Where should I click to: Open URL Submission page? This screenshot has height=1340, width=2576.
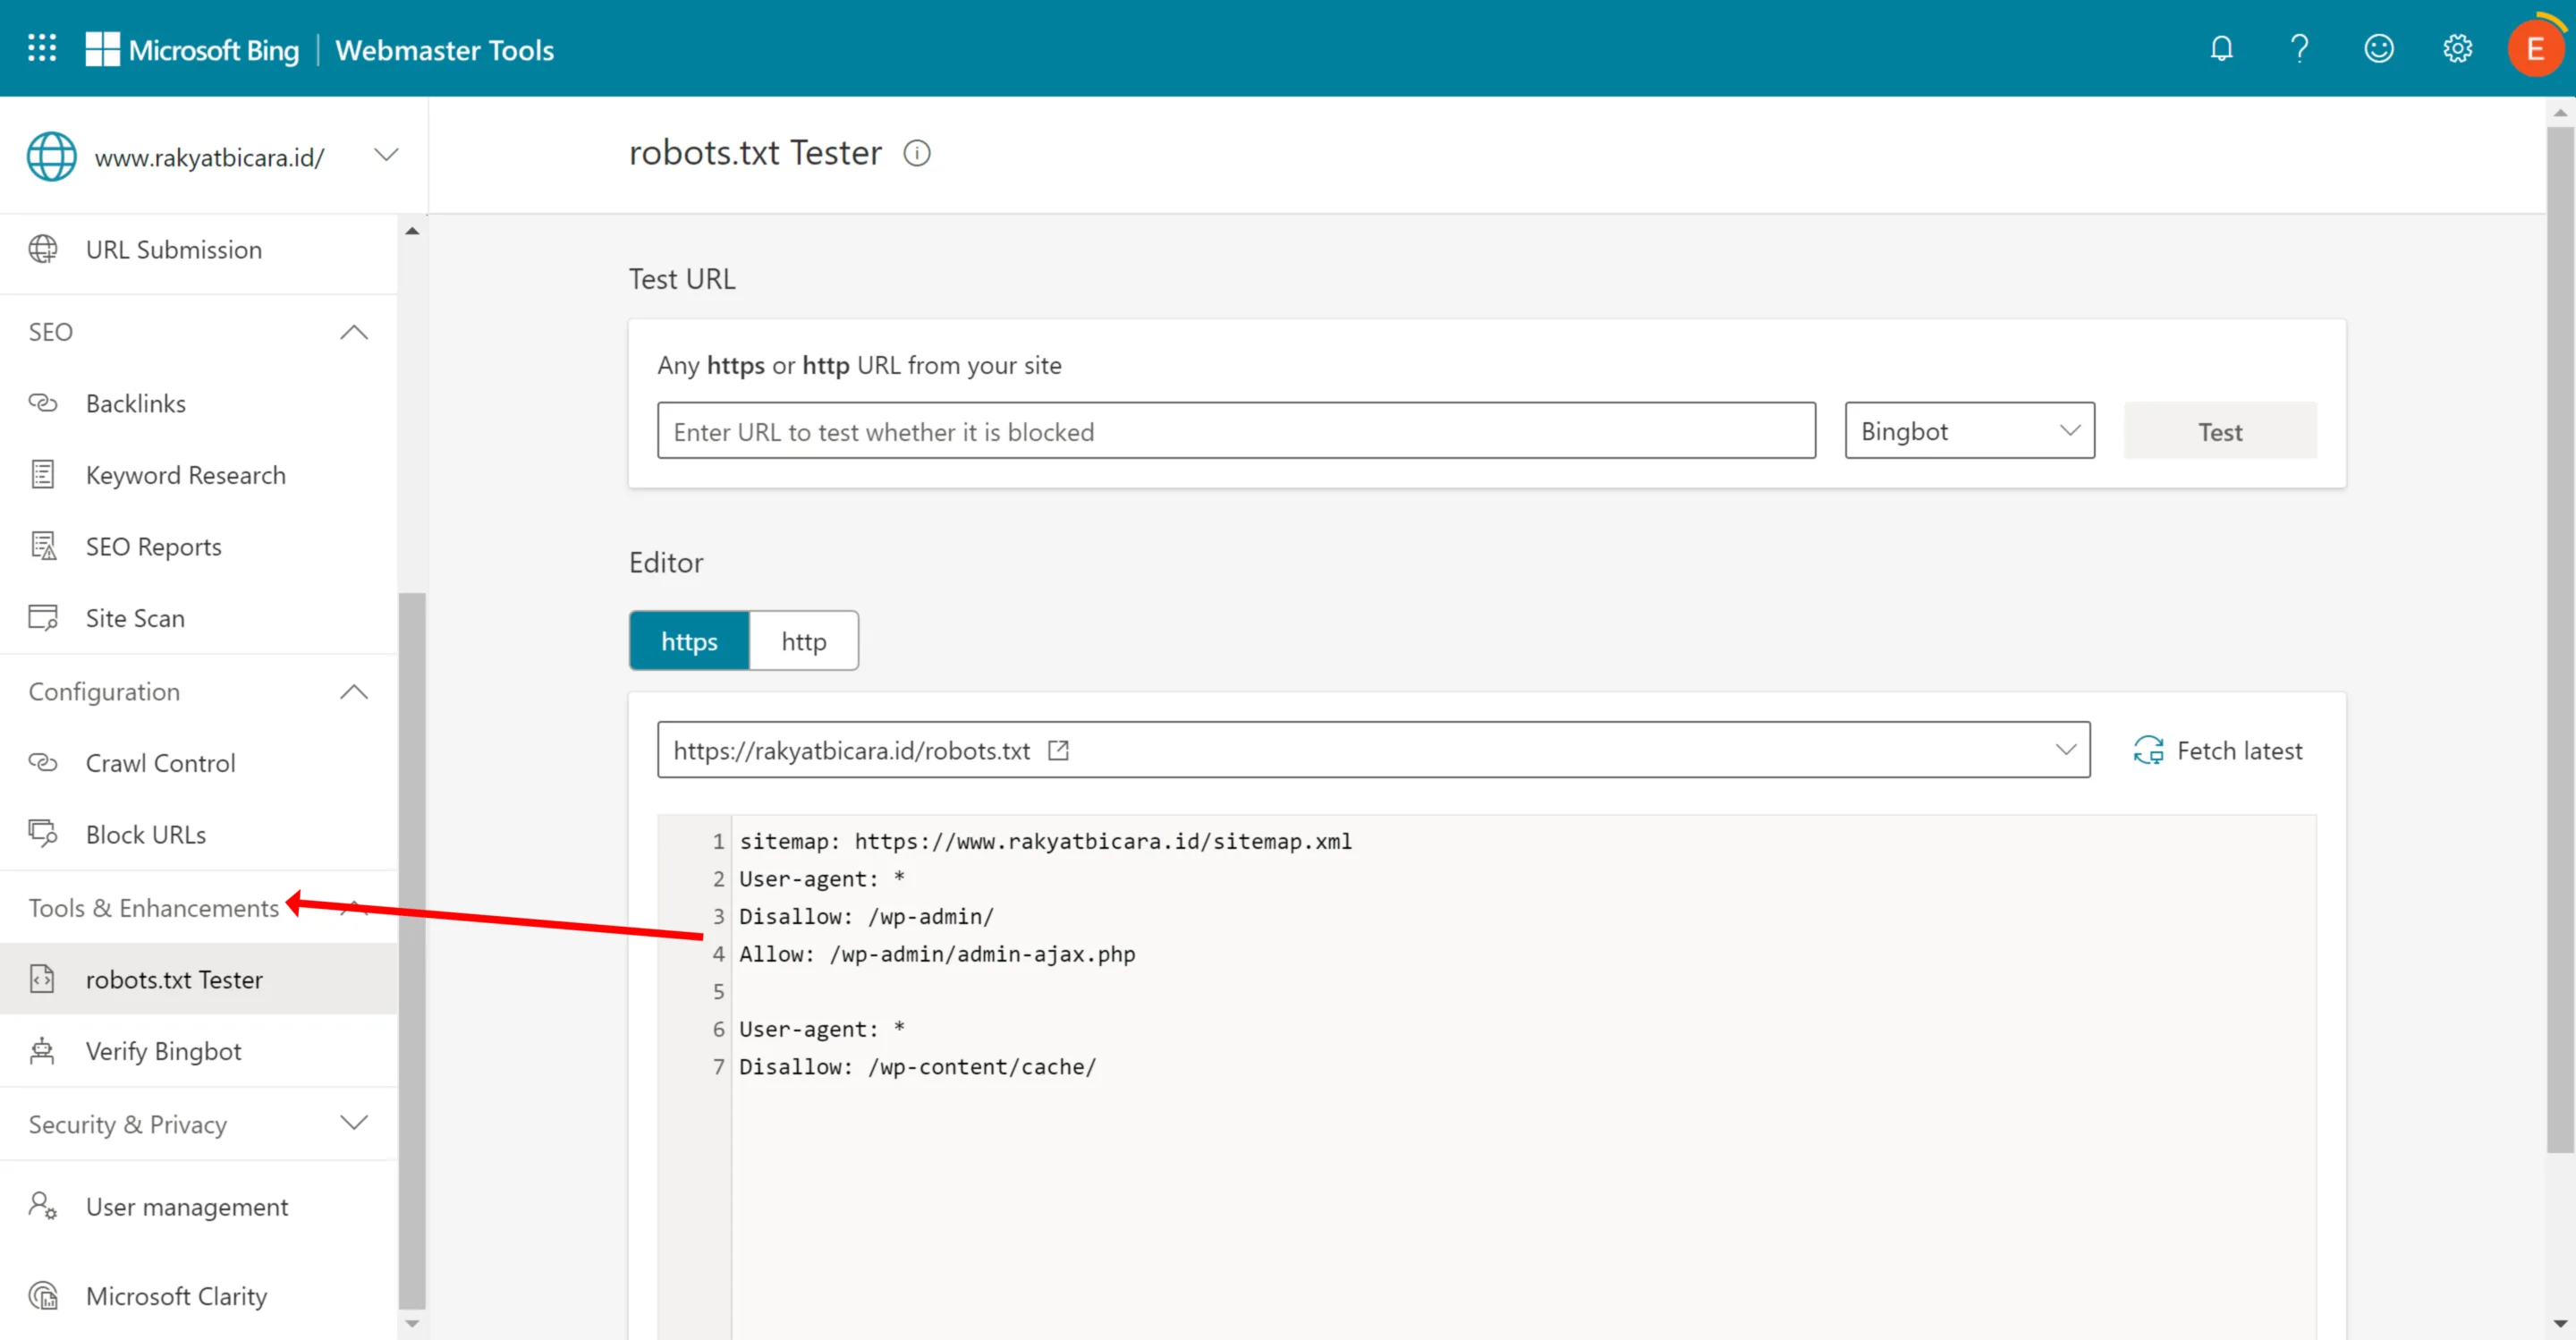[174, 249]
